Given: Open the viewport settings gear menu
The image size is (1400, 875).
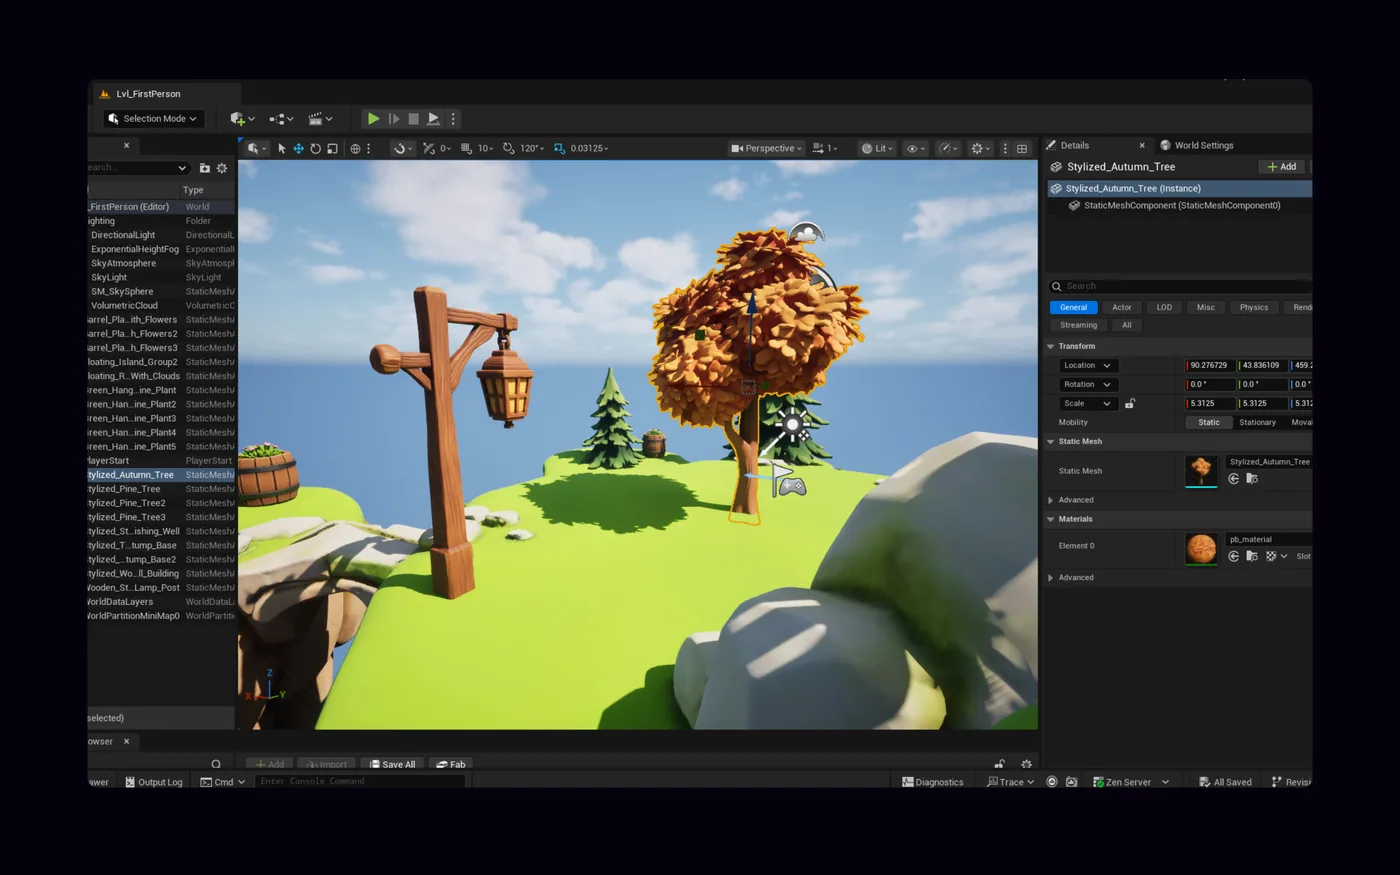Looking at the screenshot, I should click(981, 148).
